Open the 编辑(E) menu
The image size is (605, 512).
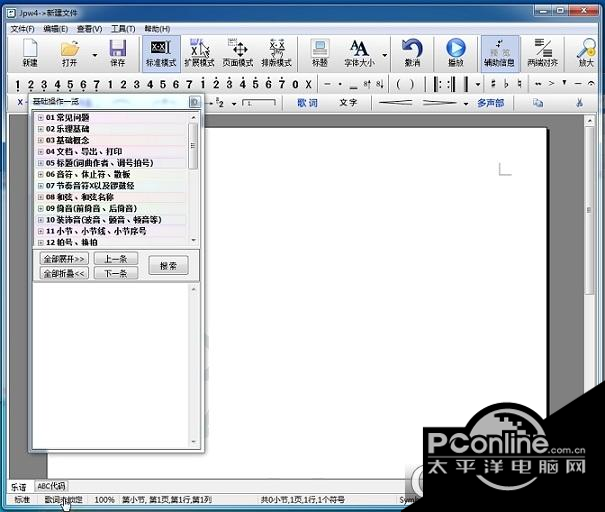[56, 29]
